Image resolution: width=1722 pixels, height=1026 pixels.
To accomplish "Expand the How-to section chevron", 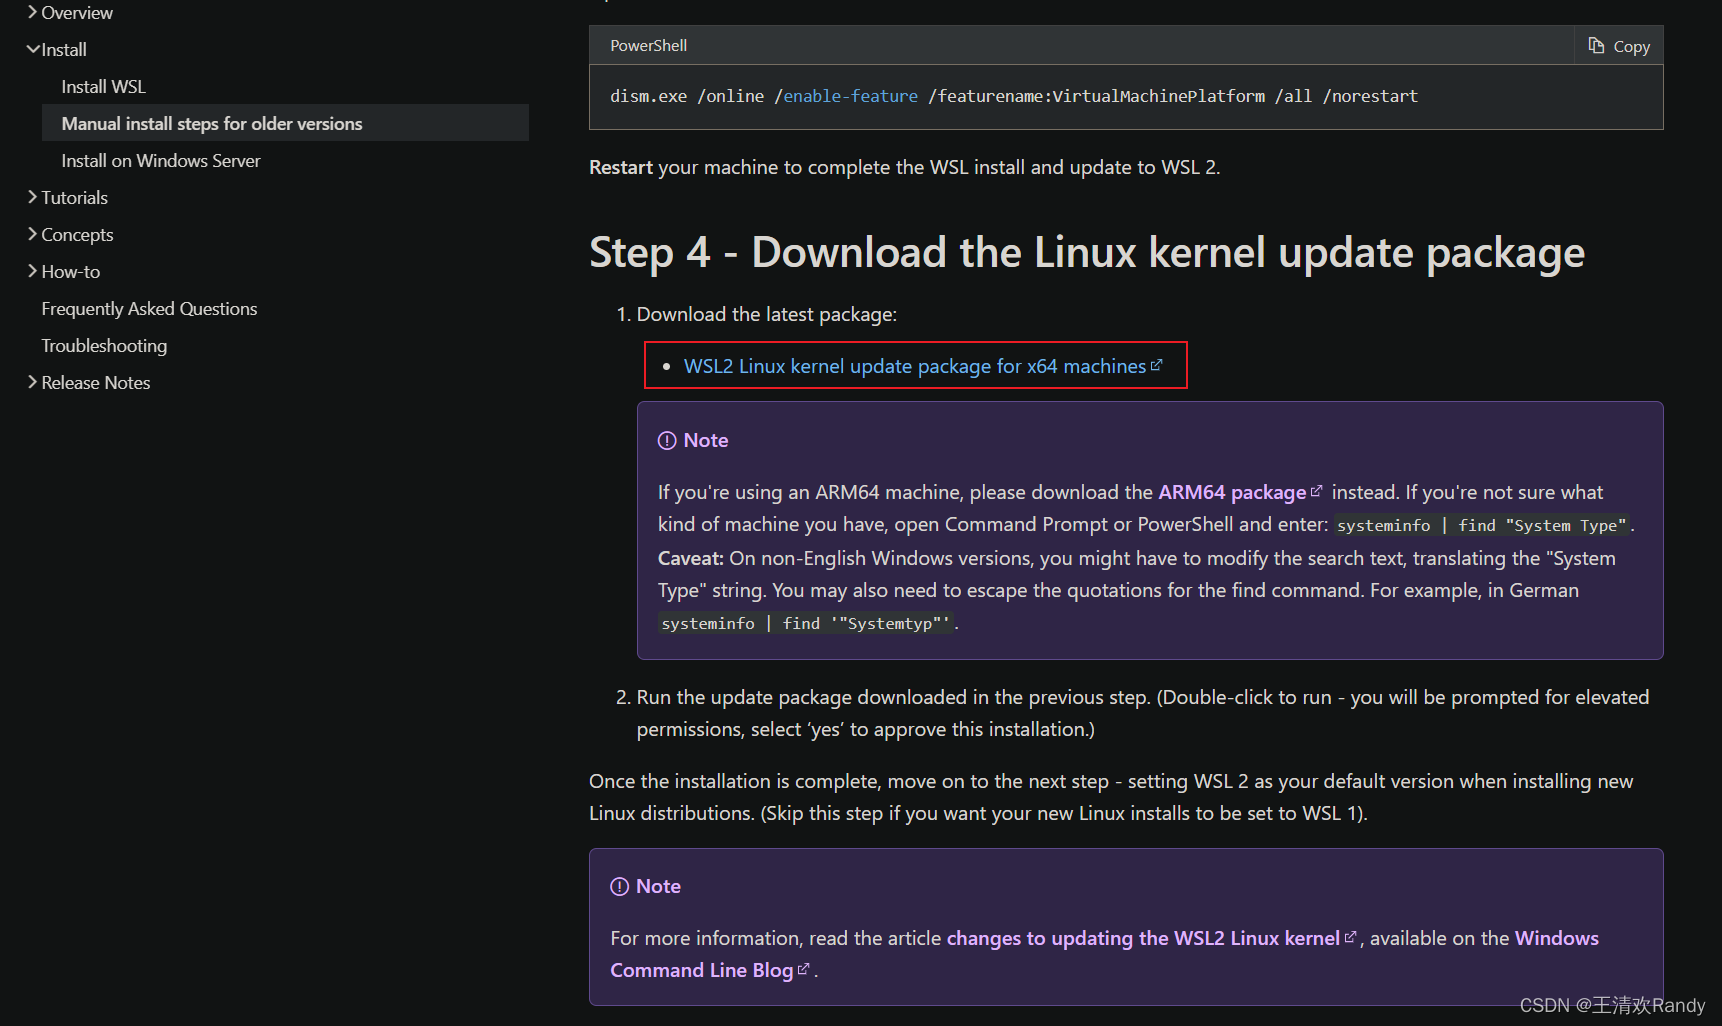I will coord(32,271).
